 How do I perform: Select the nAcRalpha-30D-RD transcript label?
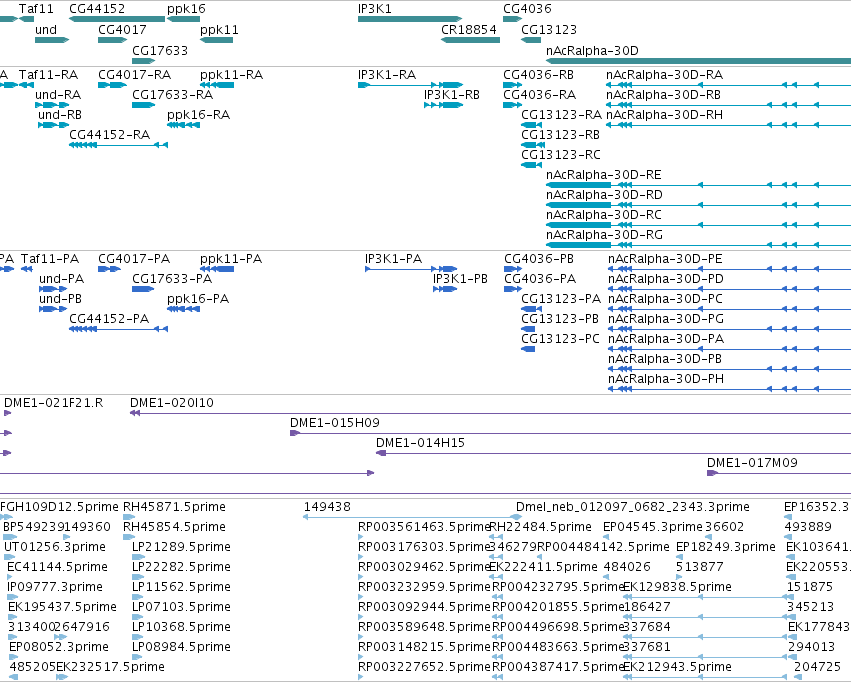[x=604, y=195]
